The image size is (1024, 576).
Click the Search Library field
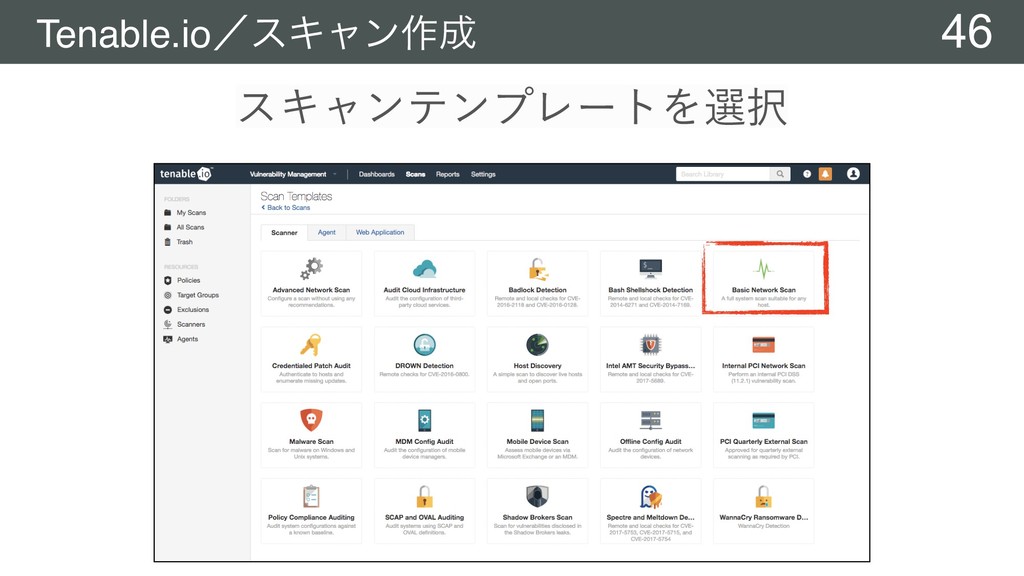pos(723,174)
